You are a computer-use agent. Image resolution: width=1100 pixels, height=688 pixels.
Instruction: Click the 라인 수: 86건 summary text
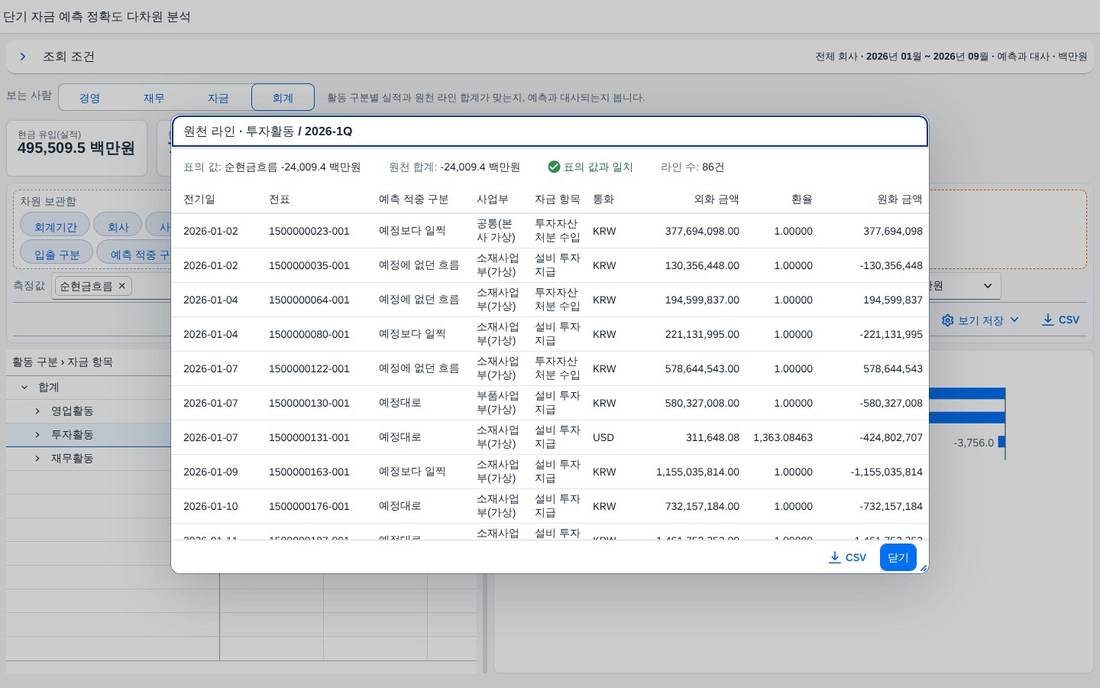click(x=692, y=167)
